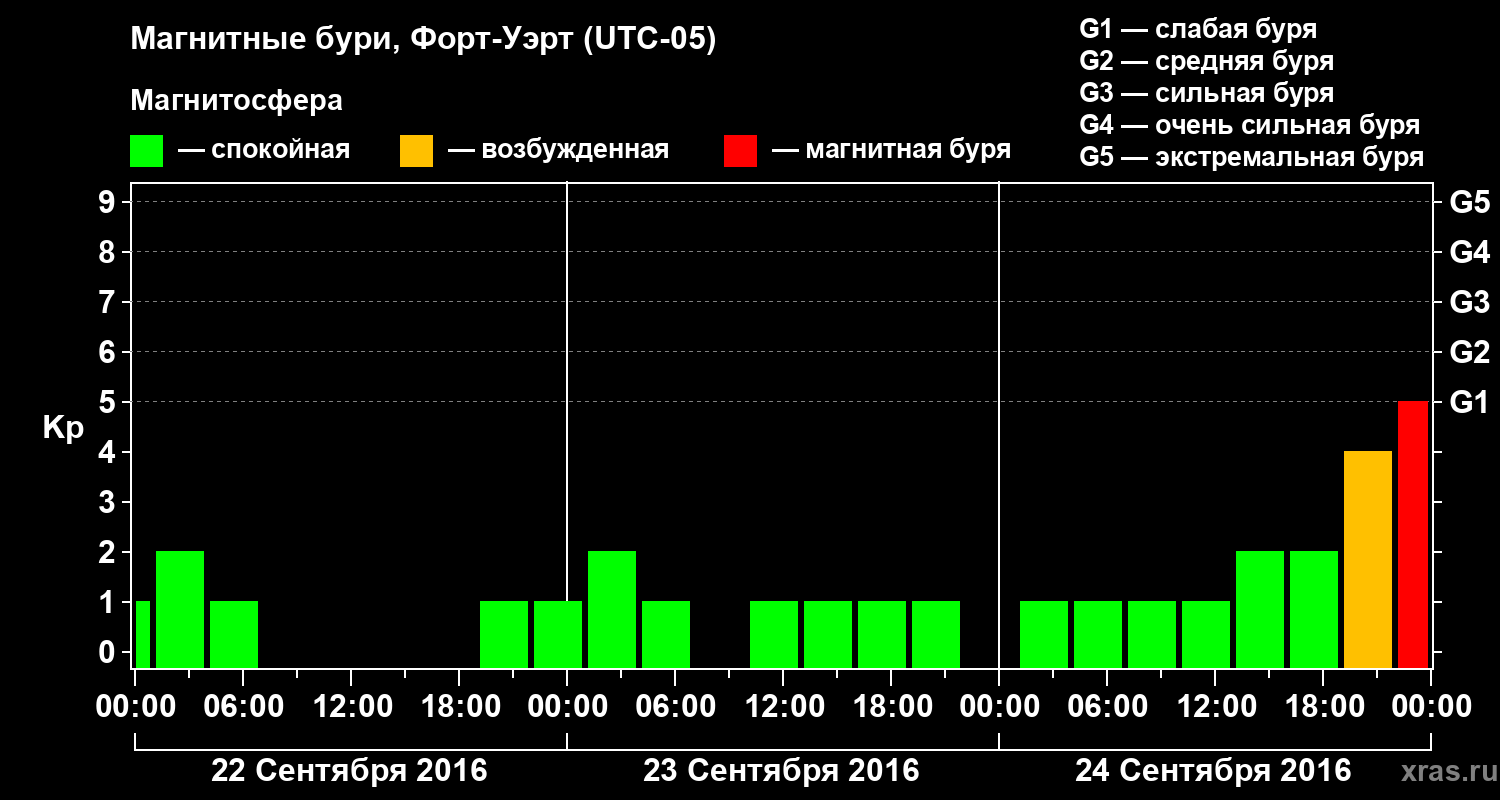
Task: Click the «G4» right-axis label
Action: pos(1469,252)
